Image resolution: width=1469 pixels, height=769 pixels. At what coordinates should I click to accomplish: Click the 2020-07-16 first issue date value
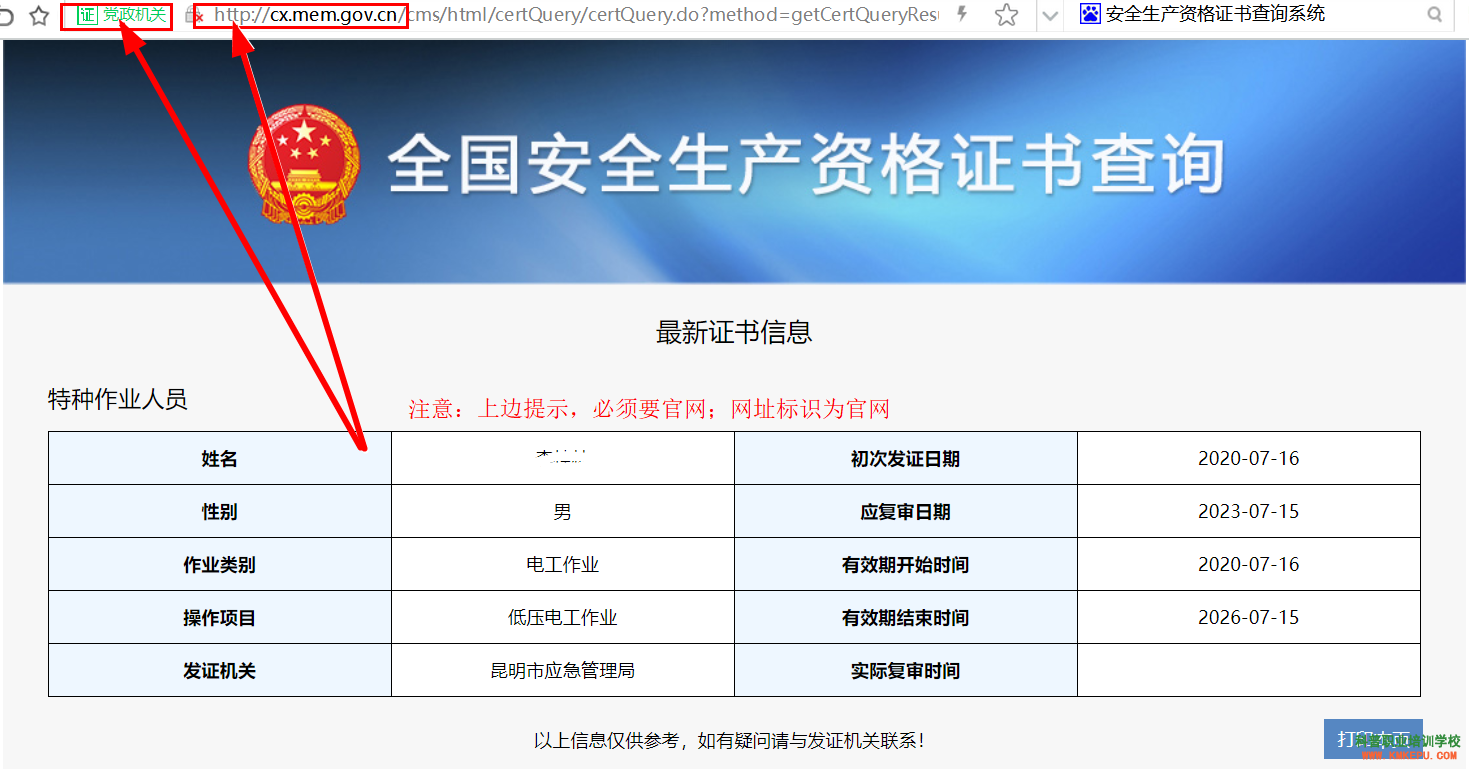(x=1249, y=458)
